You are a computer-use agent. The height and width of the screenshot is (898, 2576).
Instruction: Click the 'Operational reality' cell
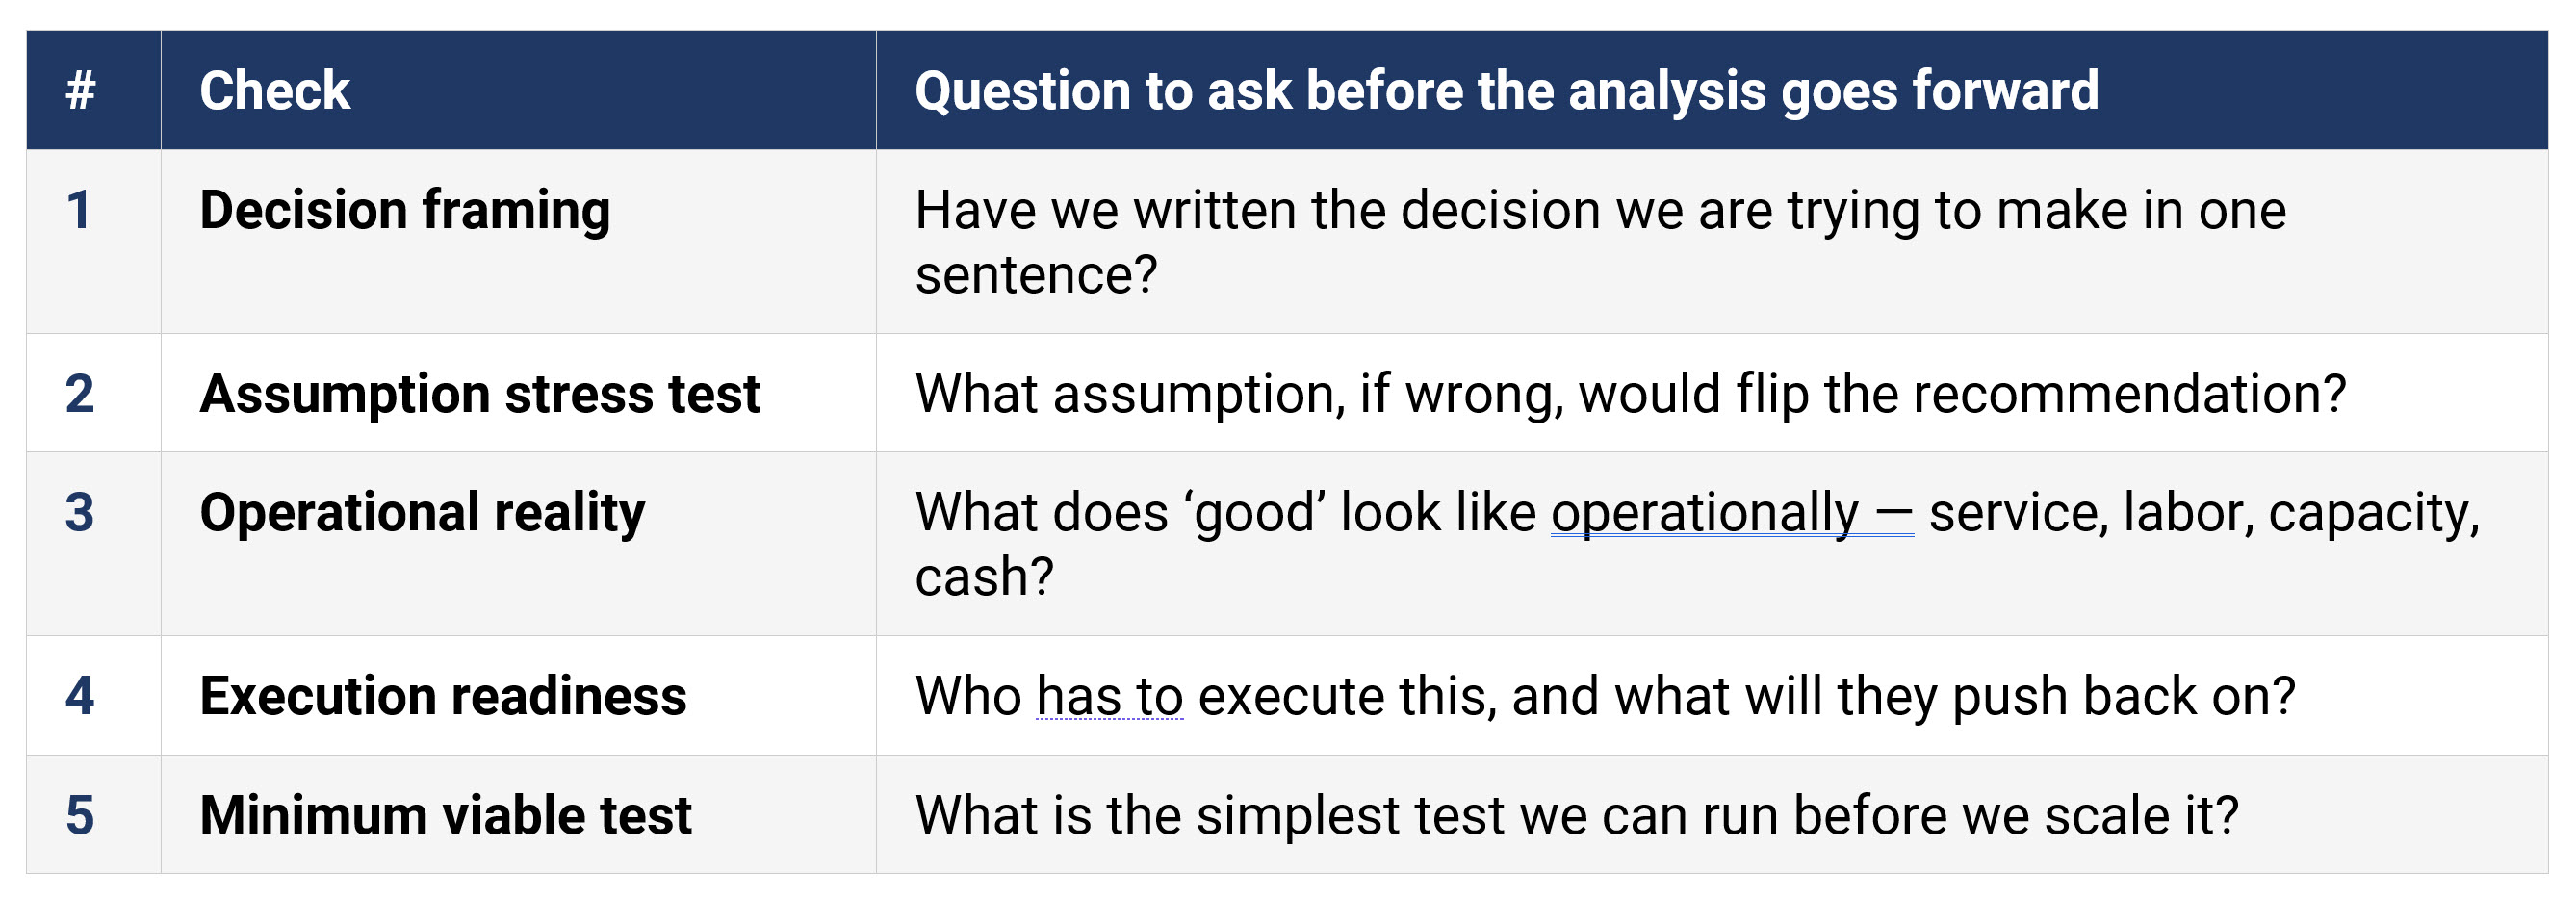pos(422,513)
